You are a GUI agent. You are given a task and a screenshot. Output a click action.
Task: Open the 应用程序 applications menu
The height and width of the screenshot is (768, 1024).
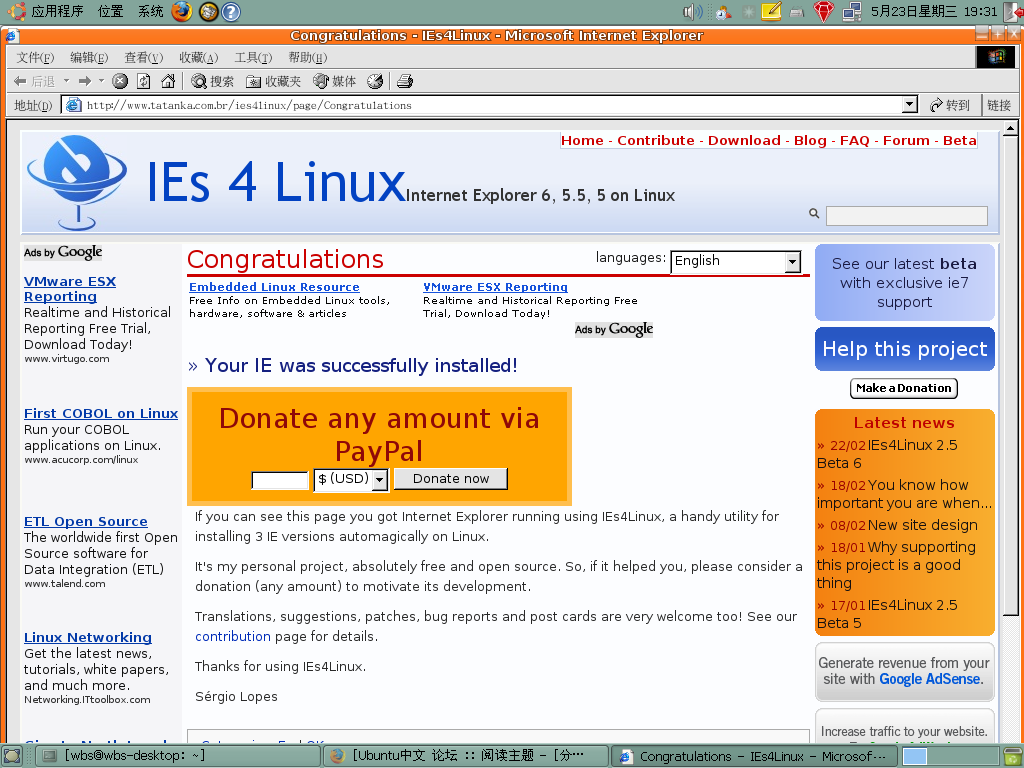pyautogui.click(x=57, y=11)
